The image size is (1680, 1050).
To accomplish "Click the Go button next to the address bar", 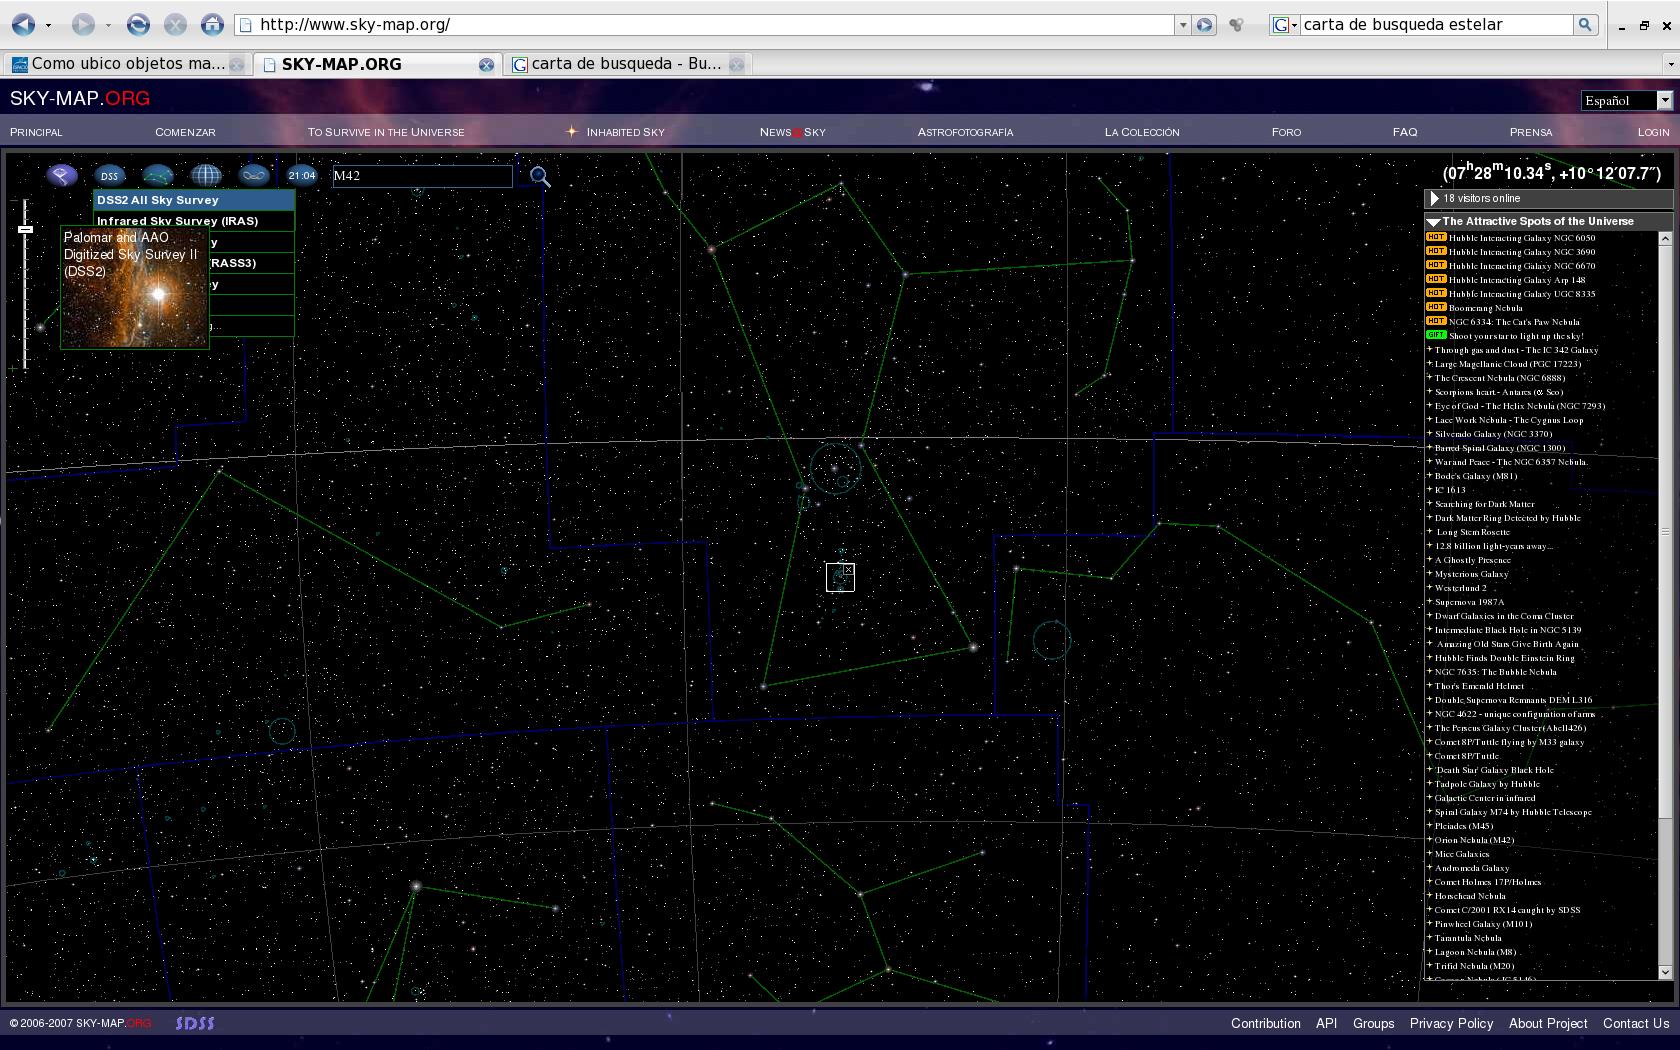I will point(1205,25).
